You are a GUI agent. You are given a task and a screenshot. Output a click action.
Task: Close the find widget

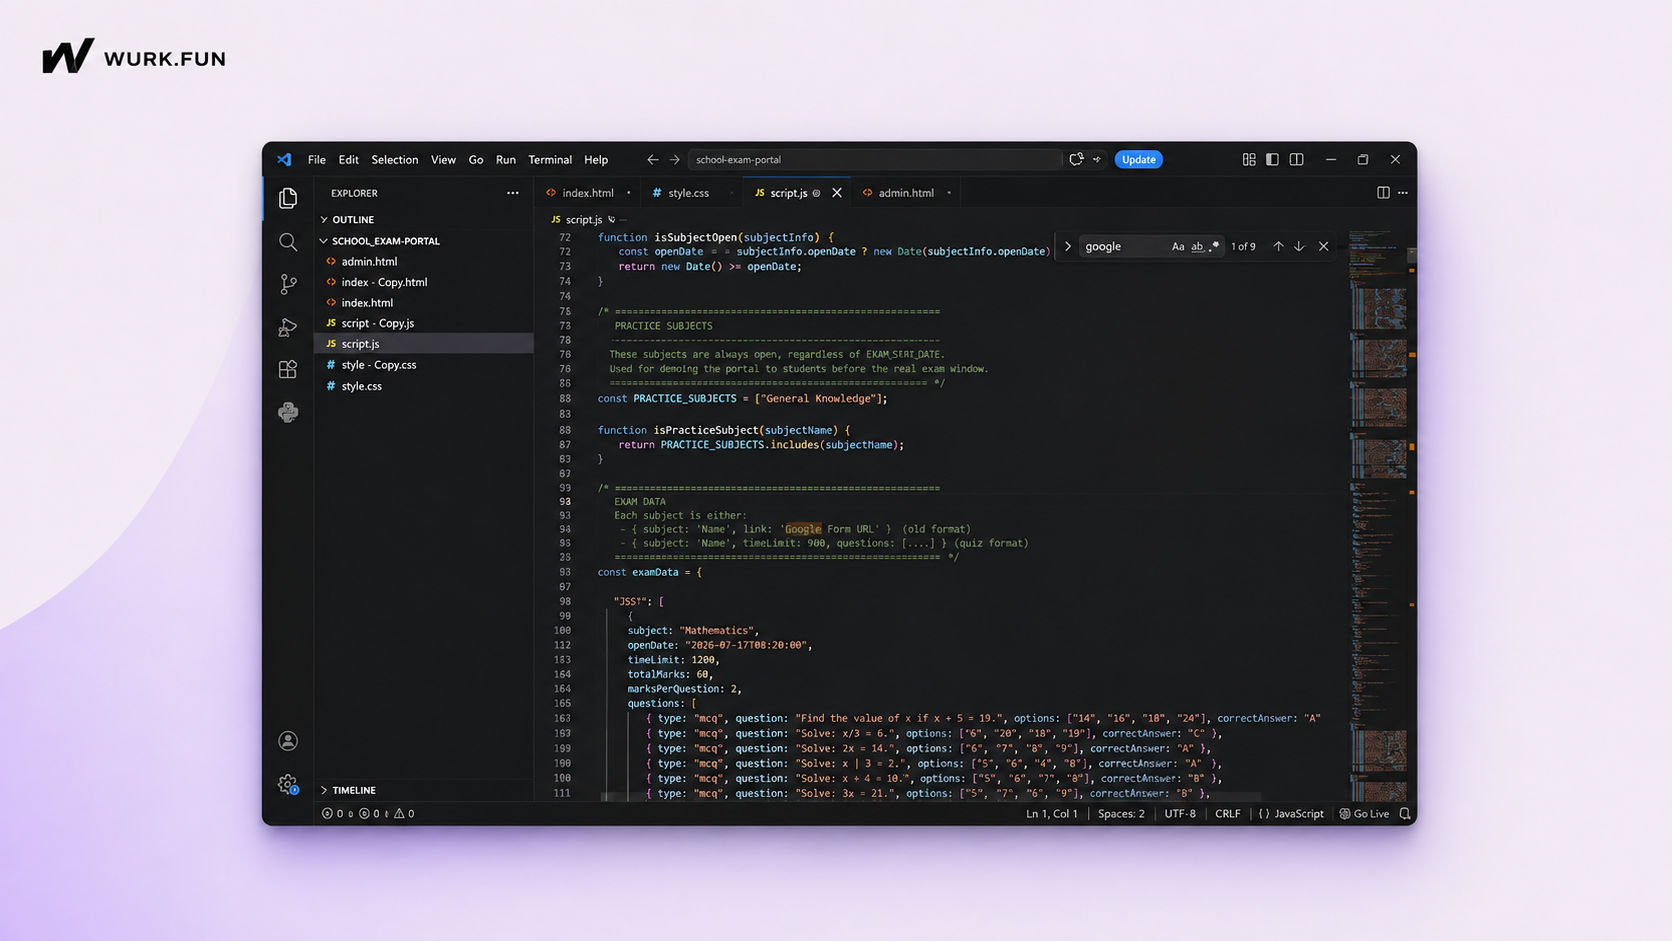pyautogui.click(x=1324, y=247)
